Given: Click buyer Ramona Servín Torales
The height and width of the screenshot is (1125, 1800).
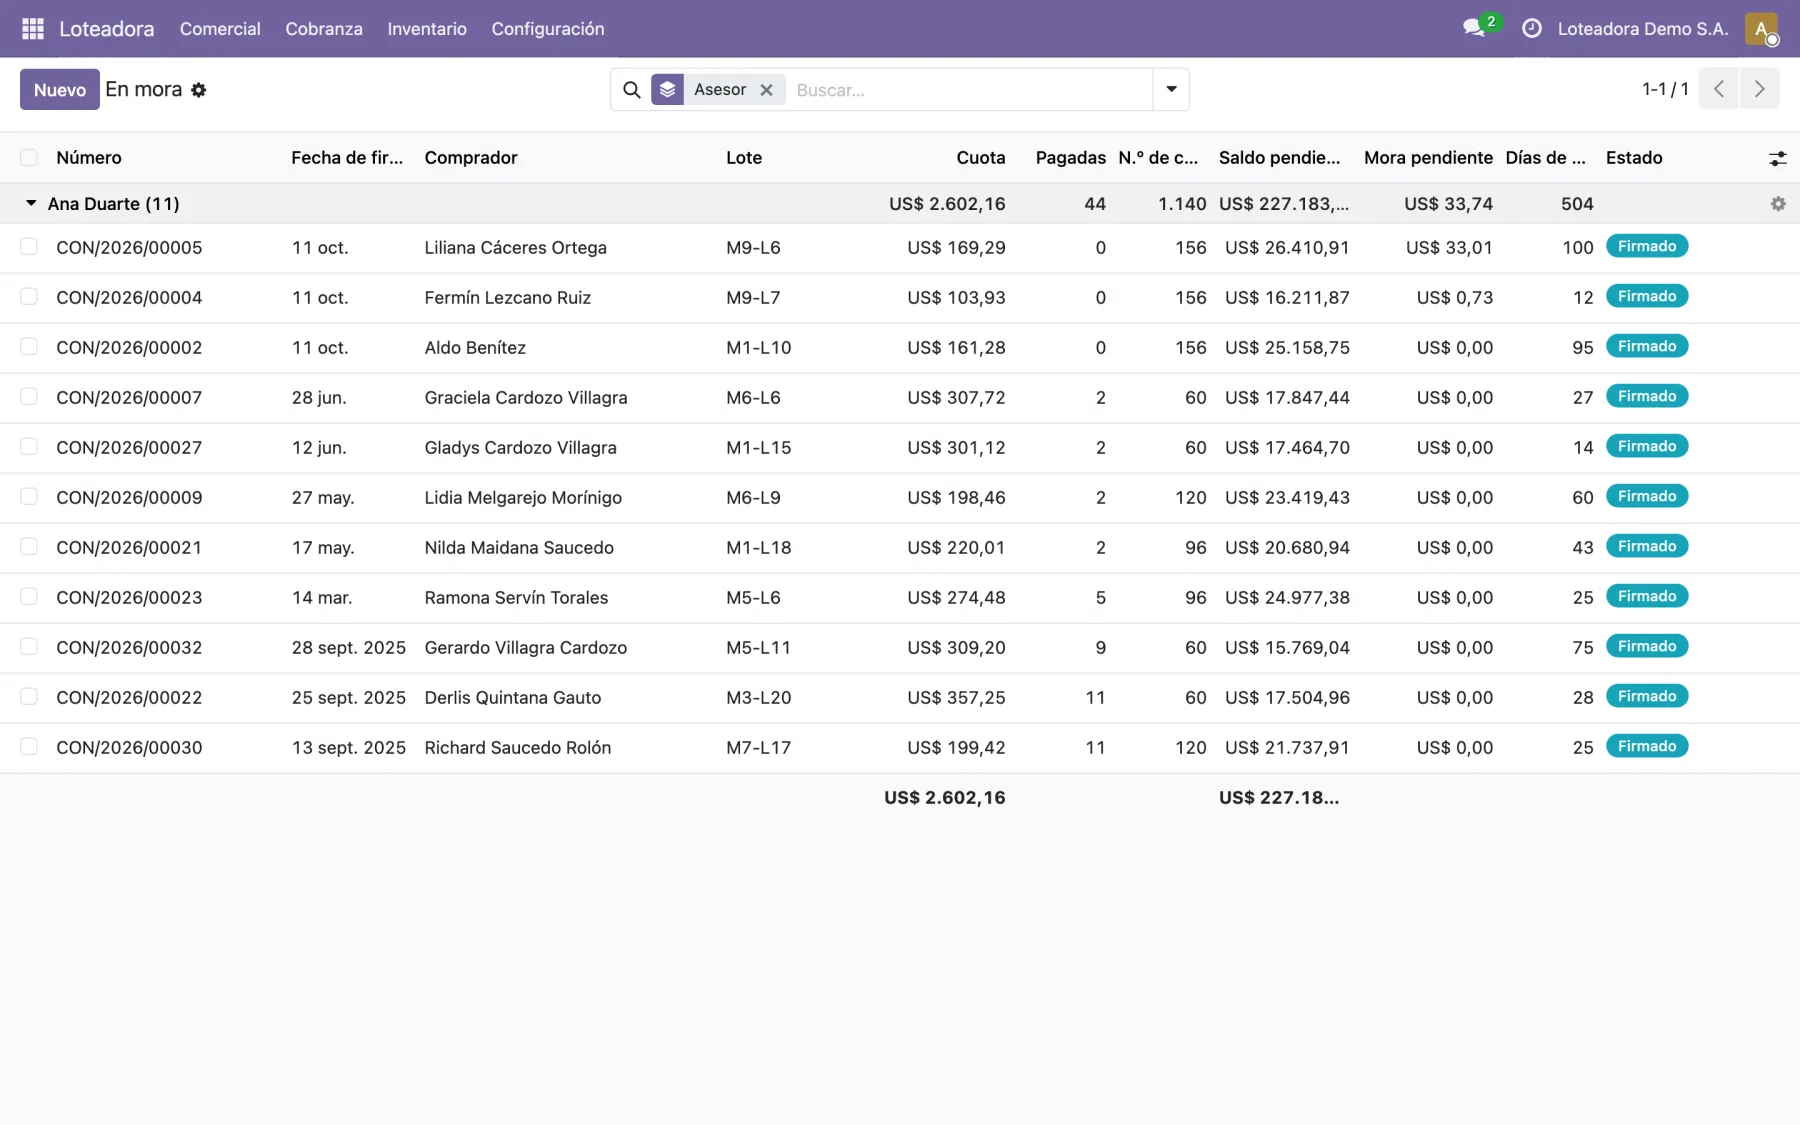Looking at the screenshot, I should 516,598.
